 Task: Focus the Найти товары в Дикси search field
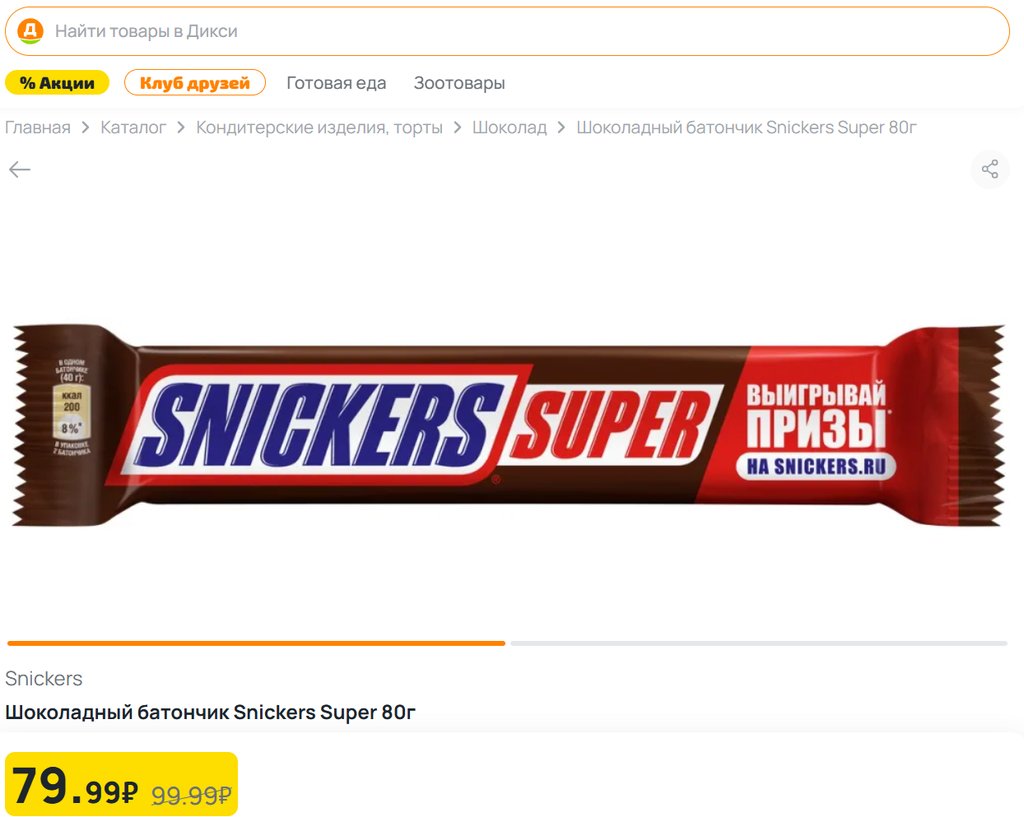pyautogui.click(x=507, y=31)
